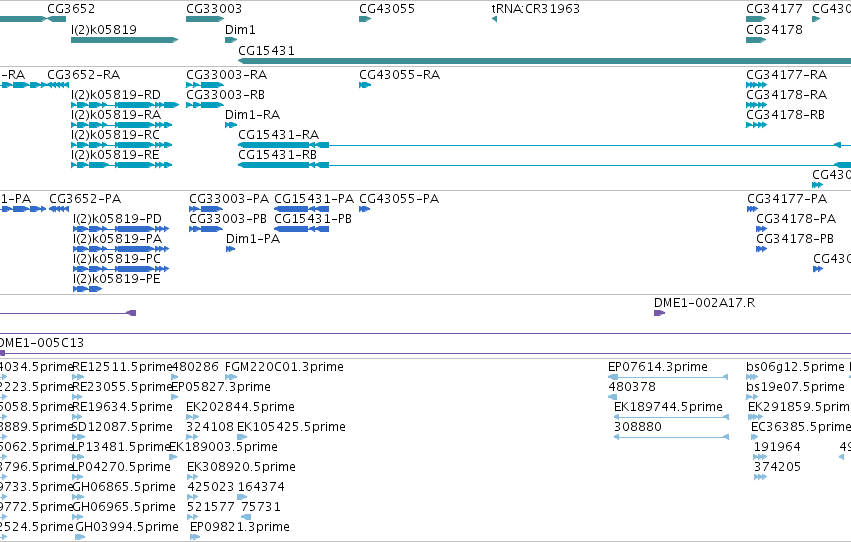Select transcript CG34177-RA
Screen dimensions: 851x542
coord(786,74)
